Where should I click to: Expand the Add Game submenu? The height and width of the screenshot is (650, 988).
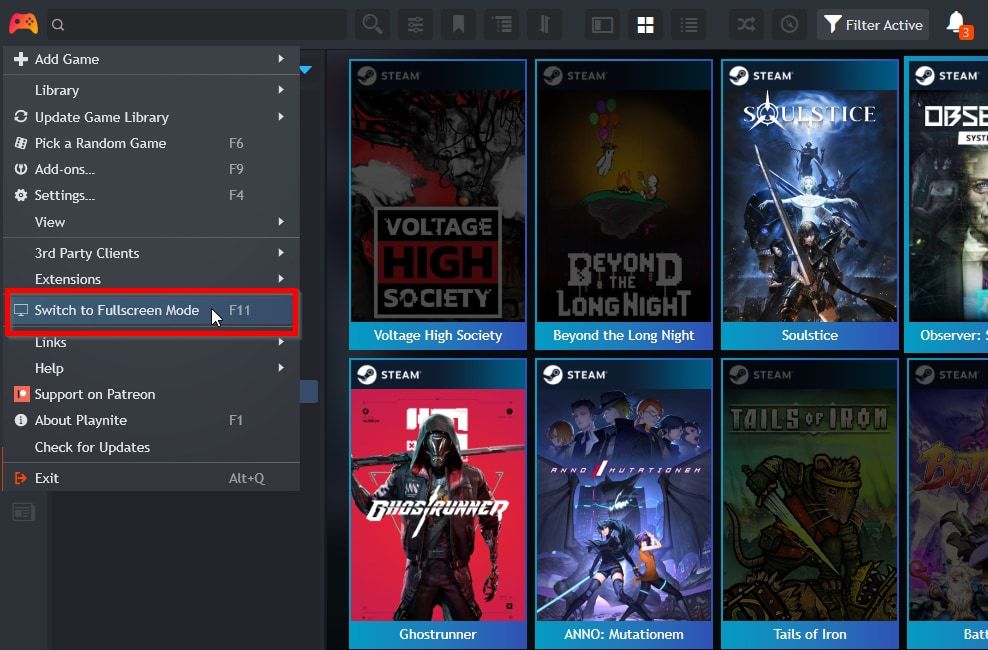click(150, 59)
